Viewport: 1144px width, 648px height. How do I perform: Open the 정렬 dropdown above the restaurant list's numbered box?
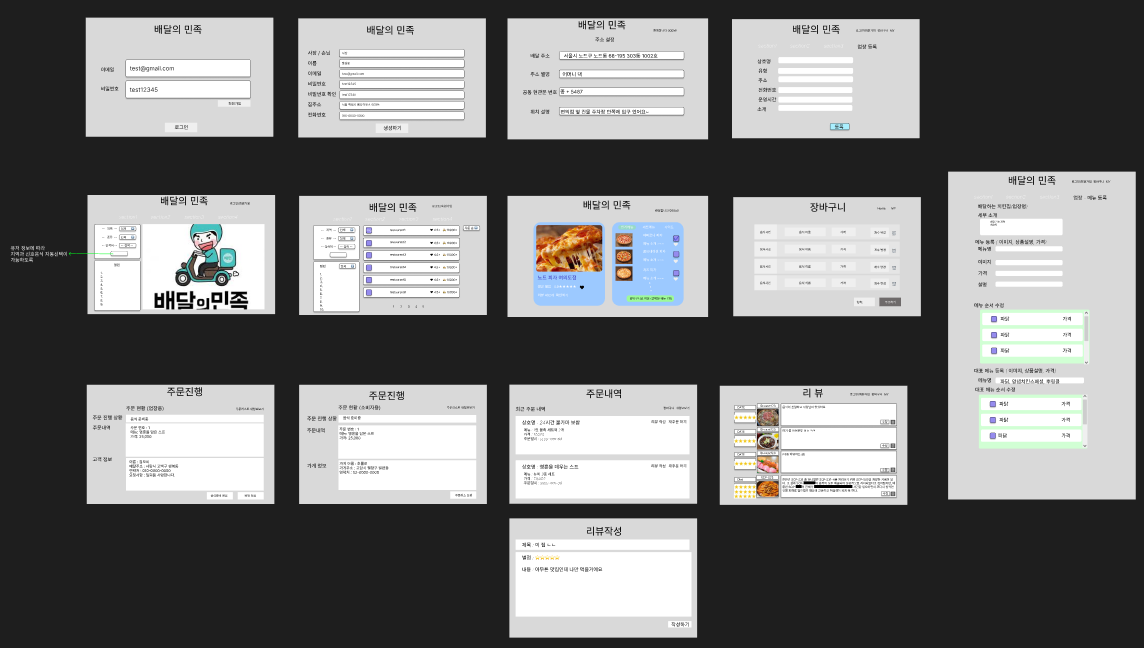point(348,267)
